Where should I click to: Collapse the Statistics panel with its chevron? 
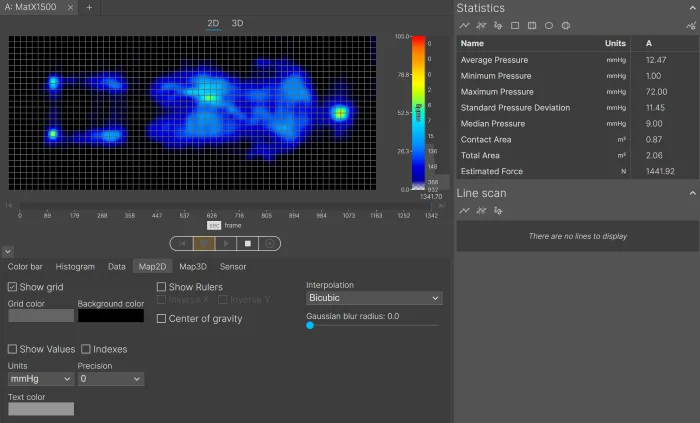(x=692, y=8)
